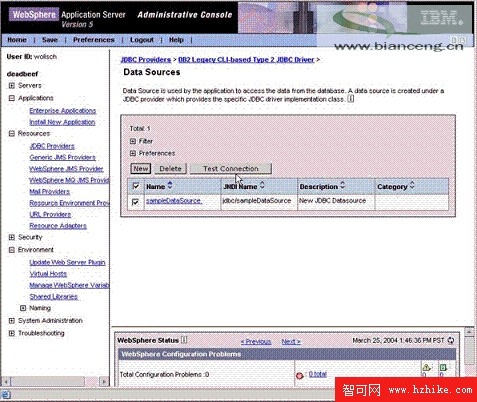Image resolution: width=477 pixels, height=402 pixels.
Task: Open Help in the top menu
Action: point(176,40)
